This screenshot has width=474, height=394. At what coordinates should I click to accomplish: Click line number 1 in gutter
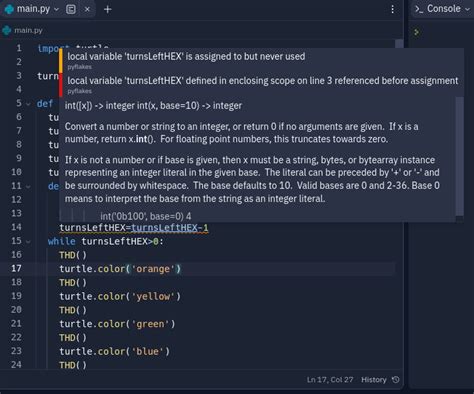point(19,48)
